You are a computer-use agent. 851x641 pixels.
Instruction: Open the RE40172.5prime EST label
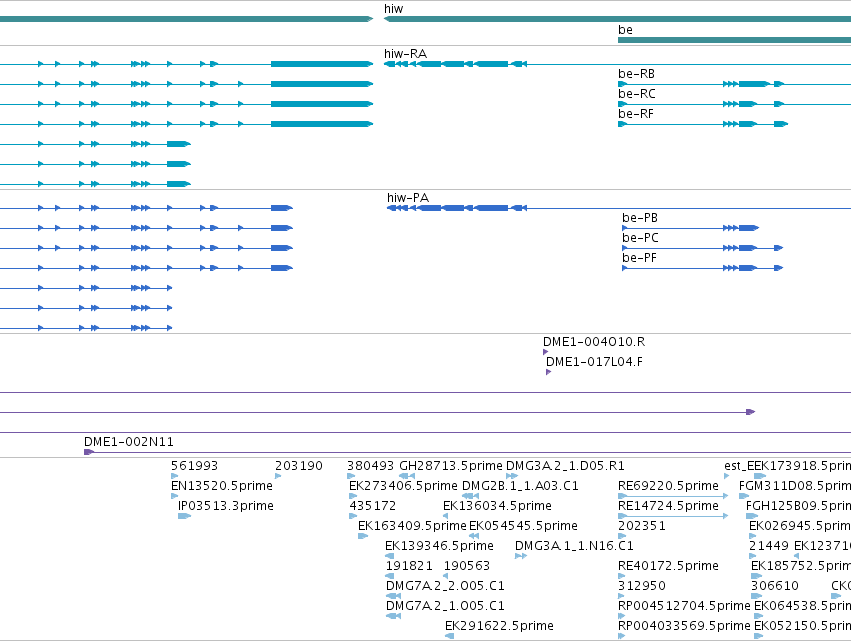668,566
